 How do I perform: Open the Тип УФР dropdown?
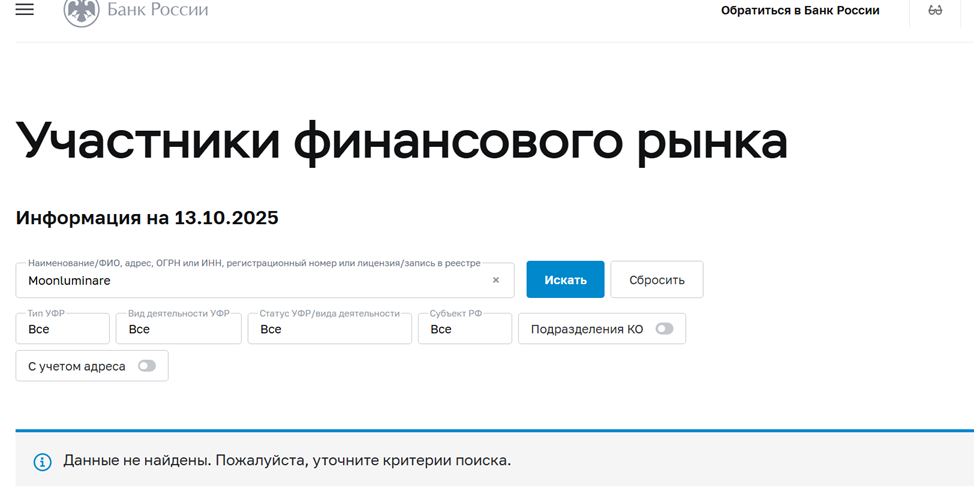(x=63, y=329)
